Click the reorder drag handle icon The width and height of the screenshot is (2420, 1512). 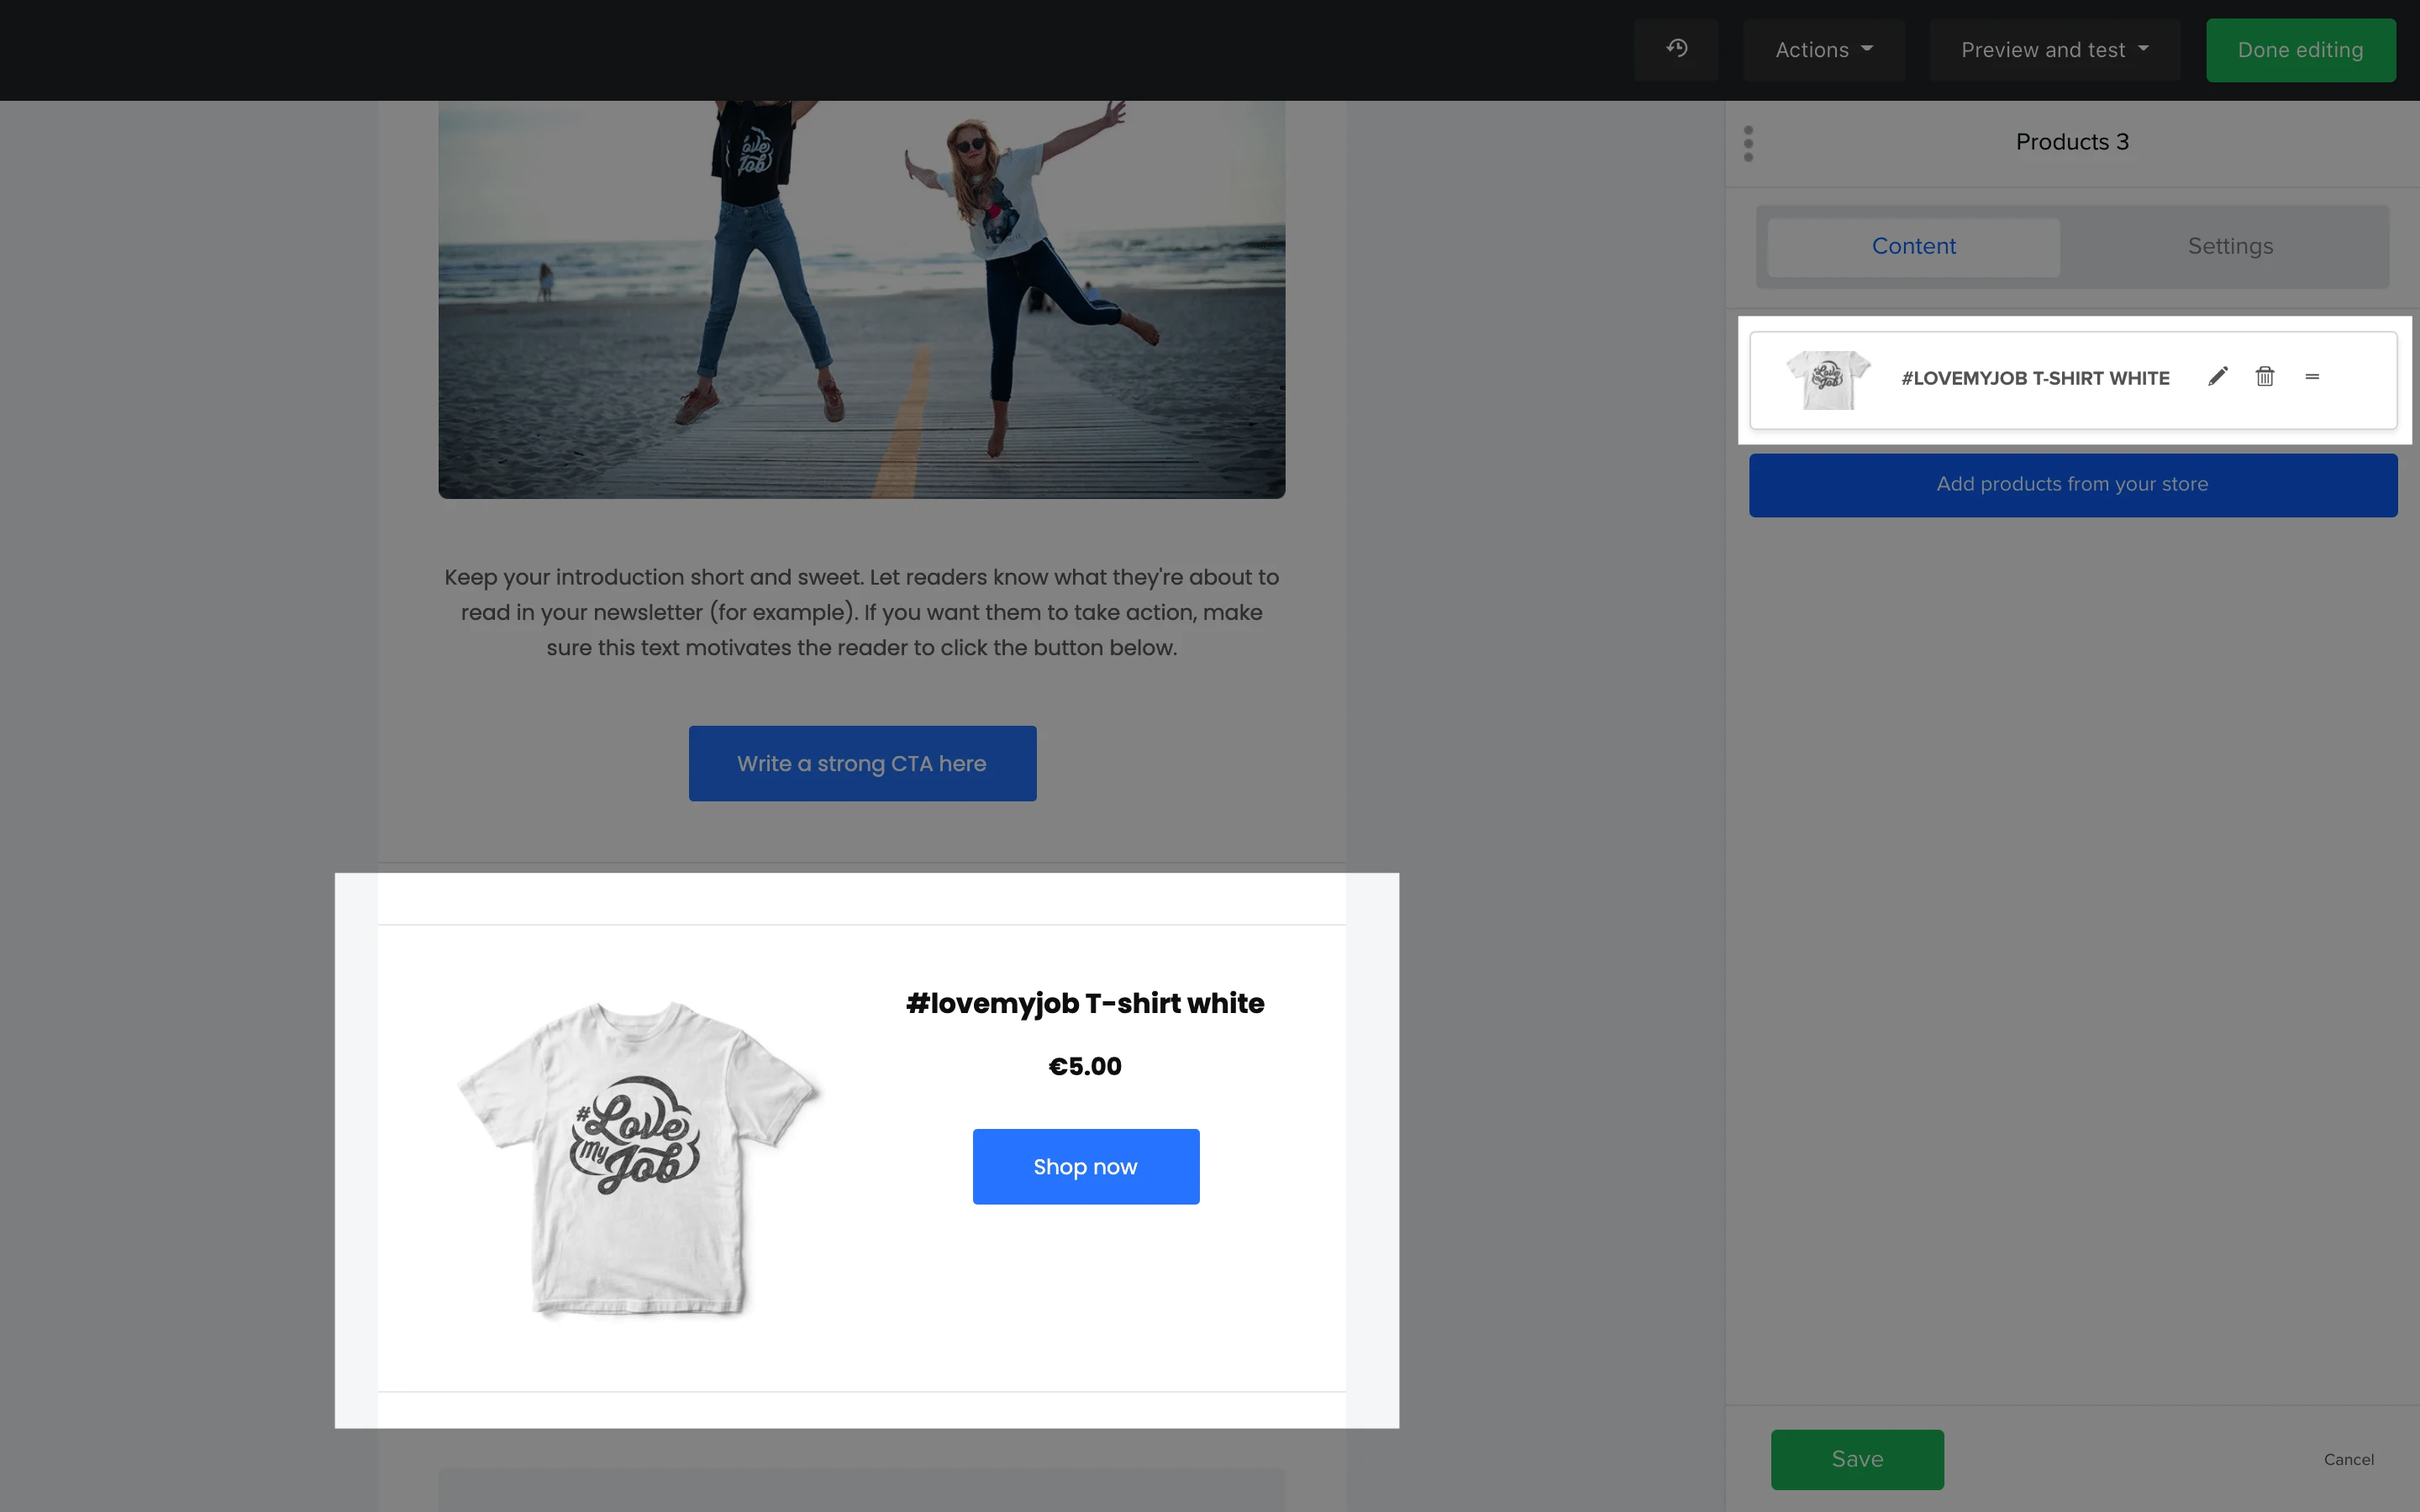[x=2312, y=377]
